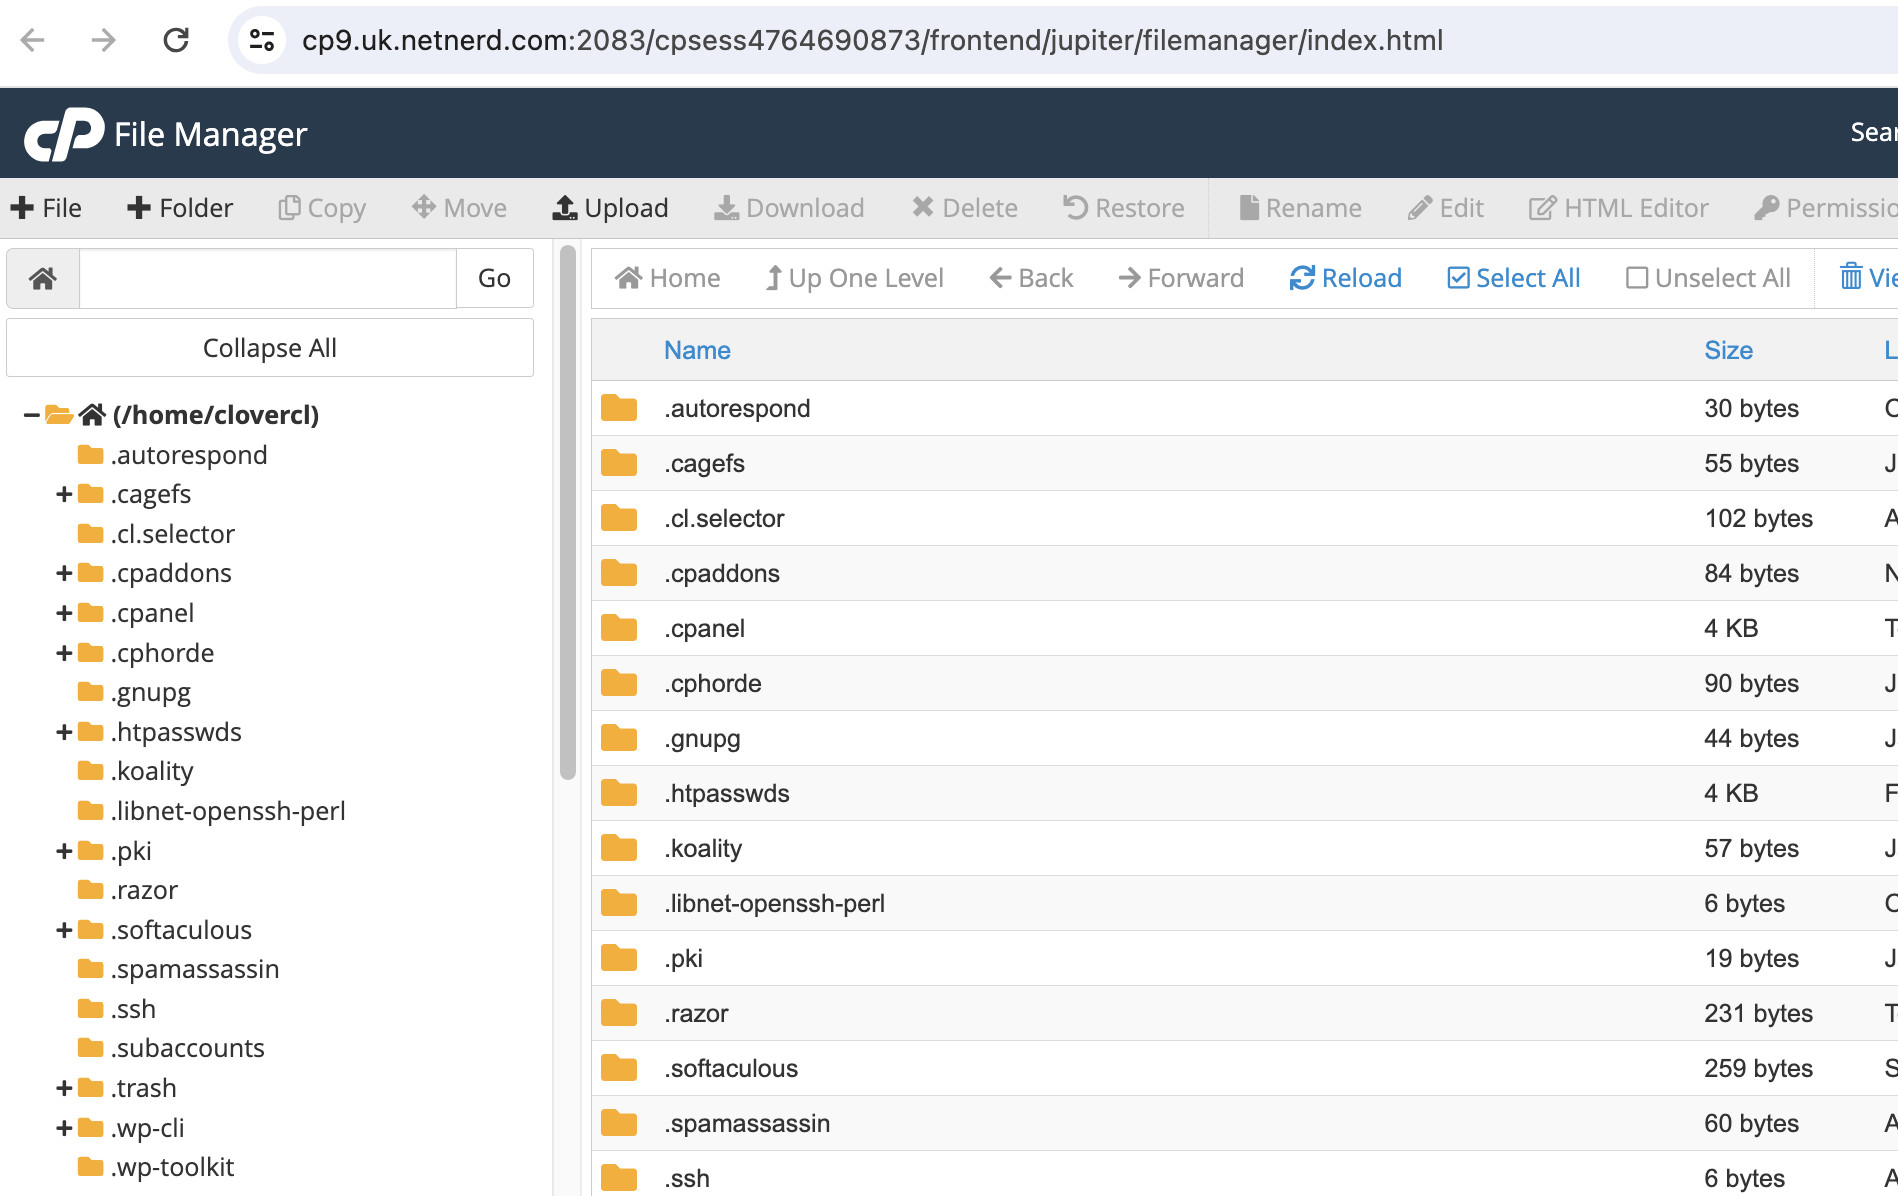Click the Upload toolbar icon
Screen dimensions: 1898x1196
(x=566, y=208)
